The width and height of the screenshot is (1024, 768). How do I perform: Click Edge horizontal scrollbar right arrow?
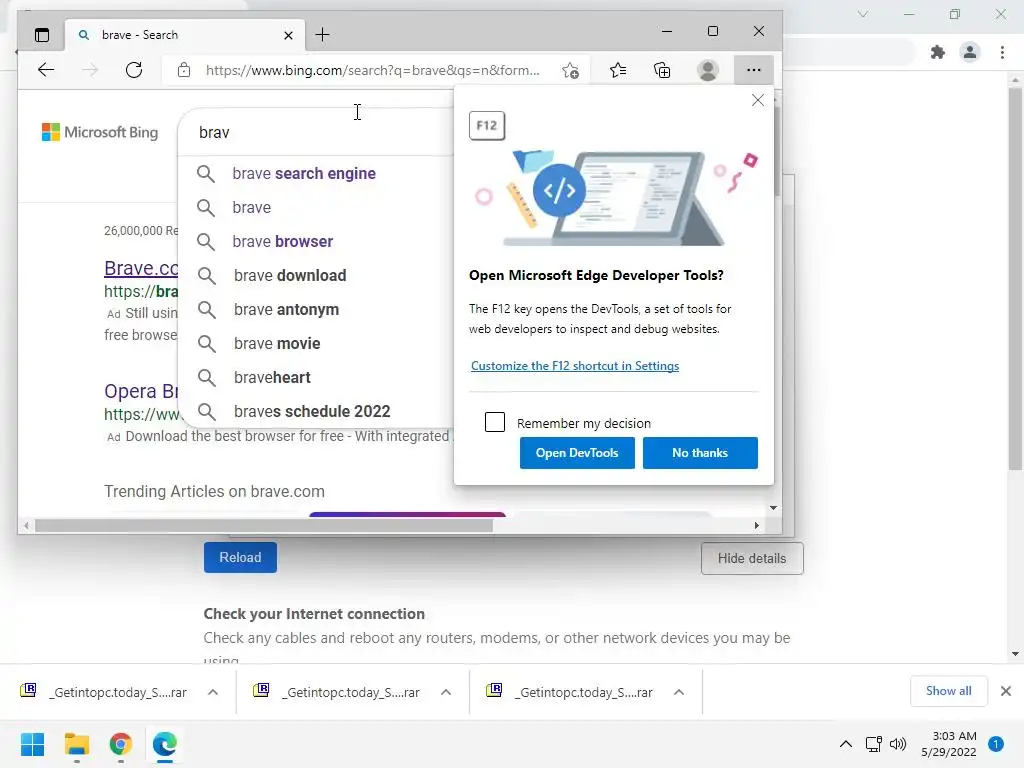point(757,526)
